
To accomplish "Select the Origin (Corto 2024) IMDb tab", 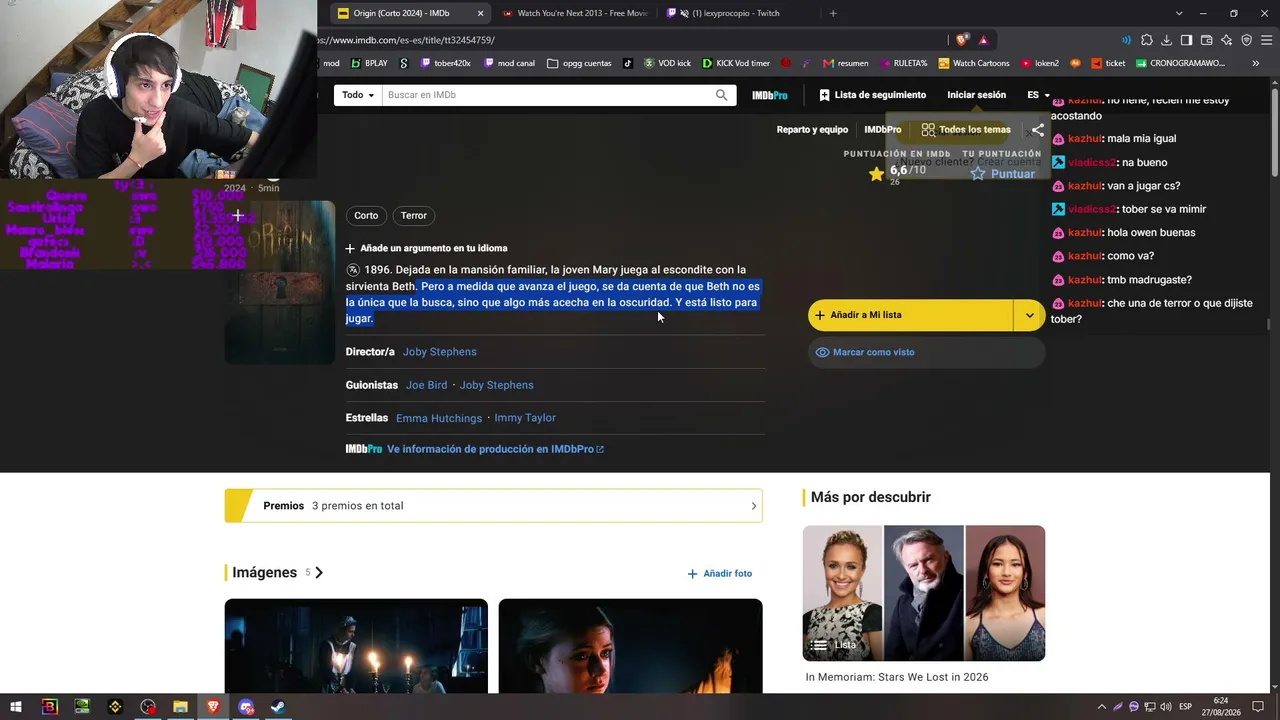I will [410, 13].
